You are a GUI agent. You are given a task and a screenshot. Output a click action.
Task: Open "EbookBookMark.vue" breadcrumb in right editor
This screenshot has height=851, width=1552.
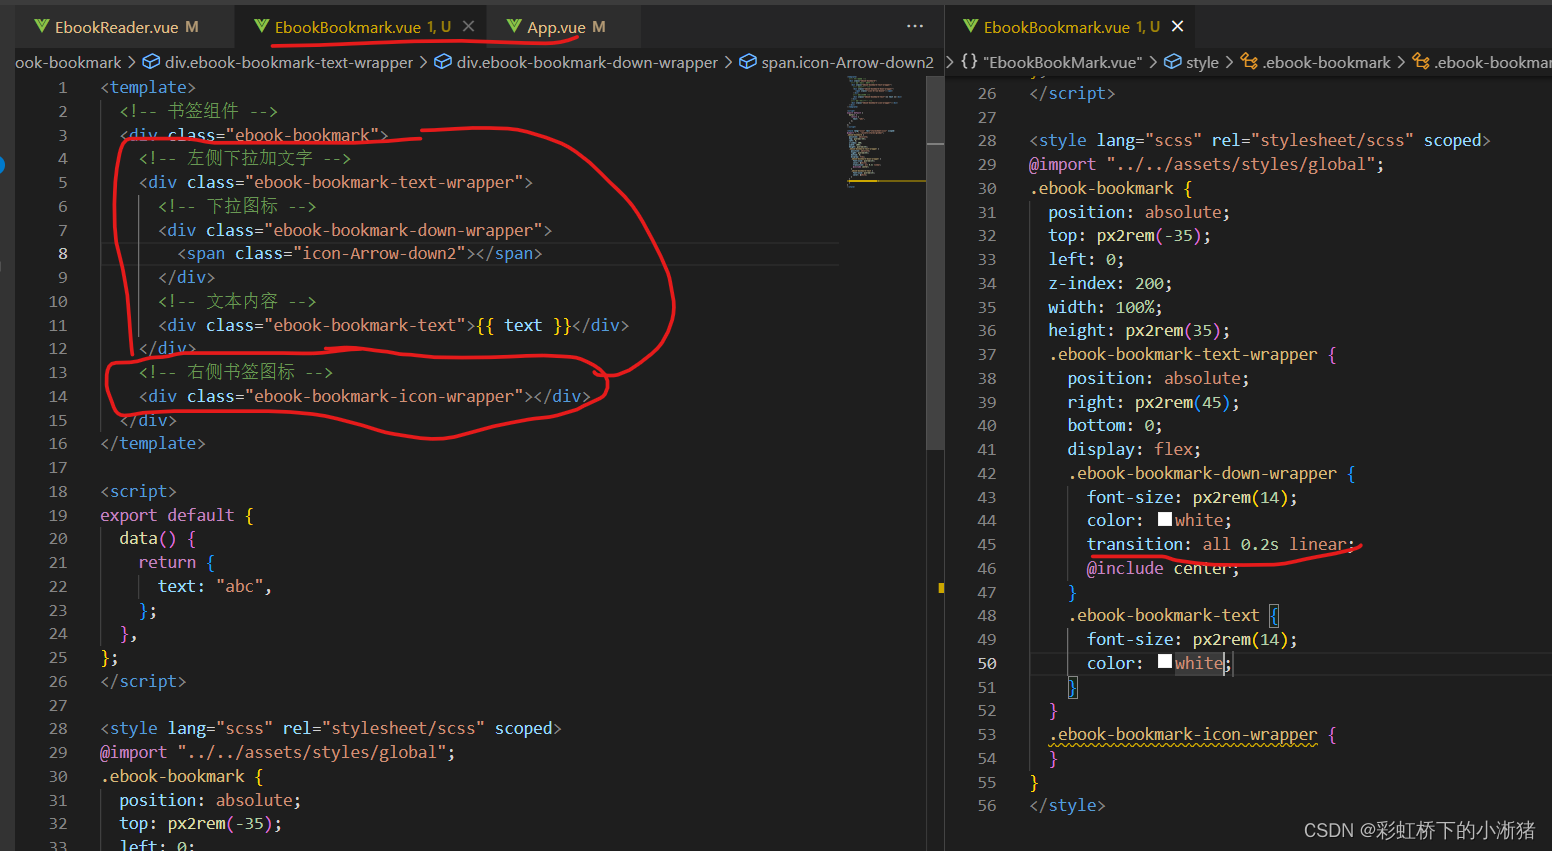tap(1051, 62)
